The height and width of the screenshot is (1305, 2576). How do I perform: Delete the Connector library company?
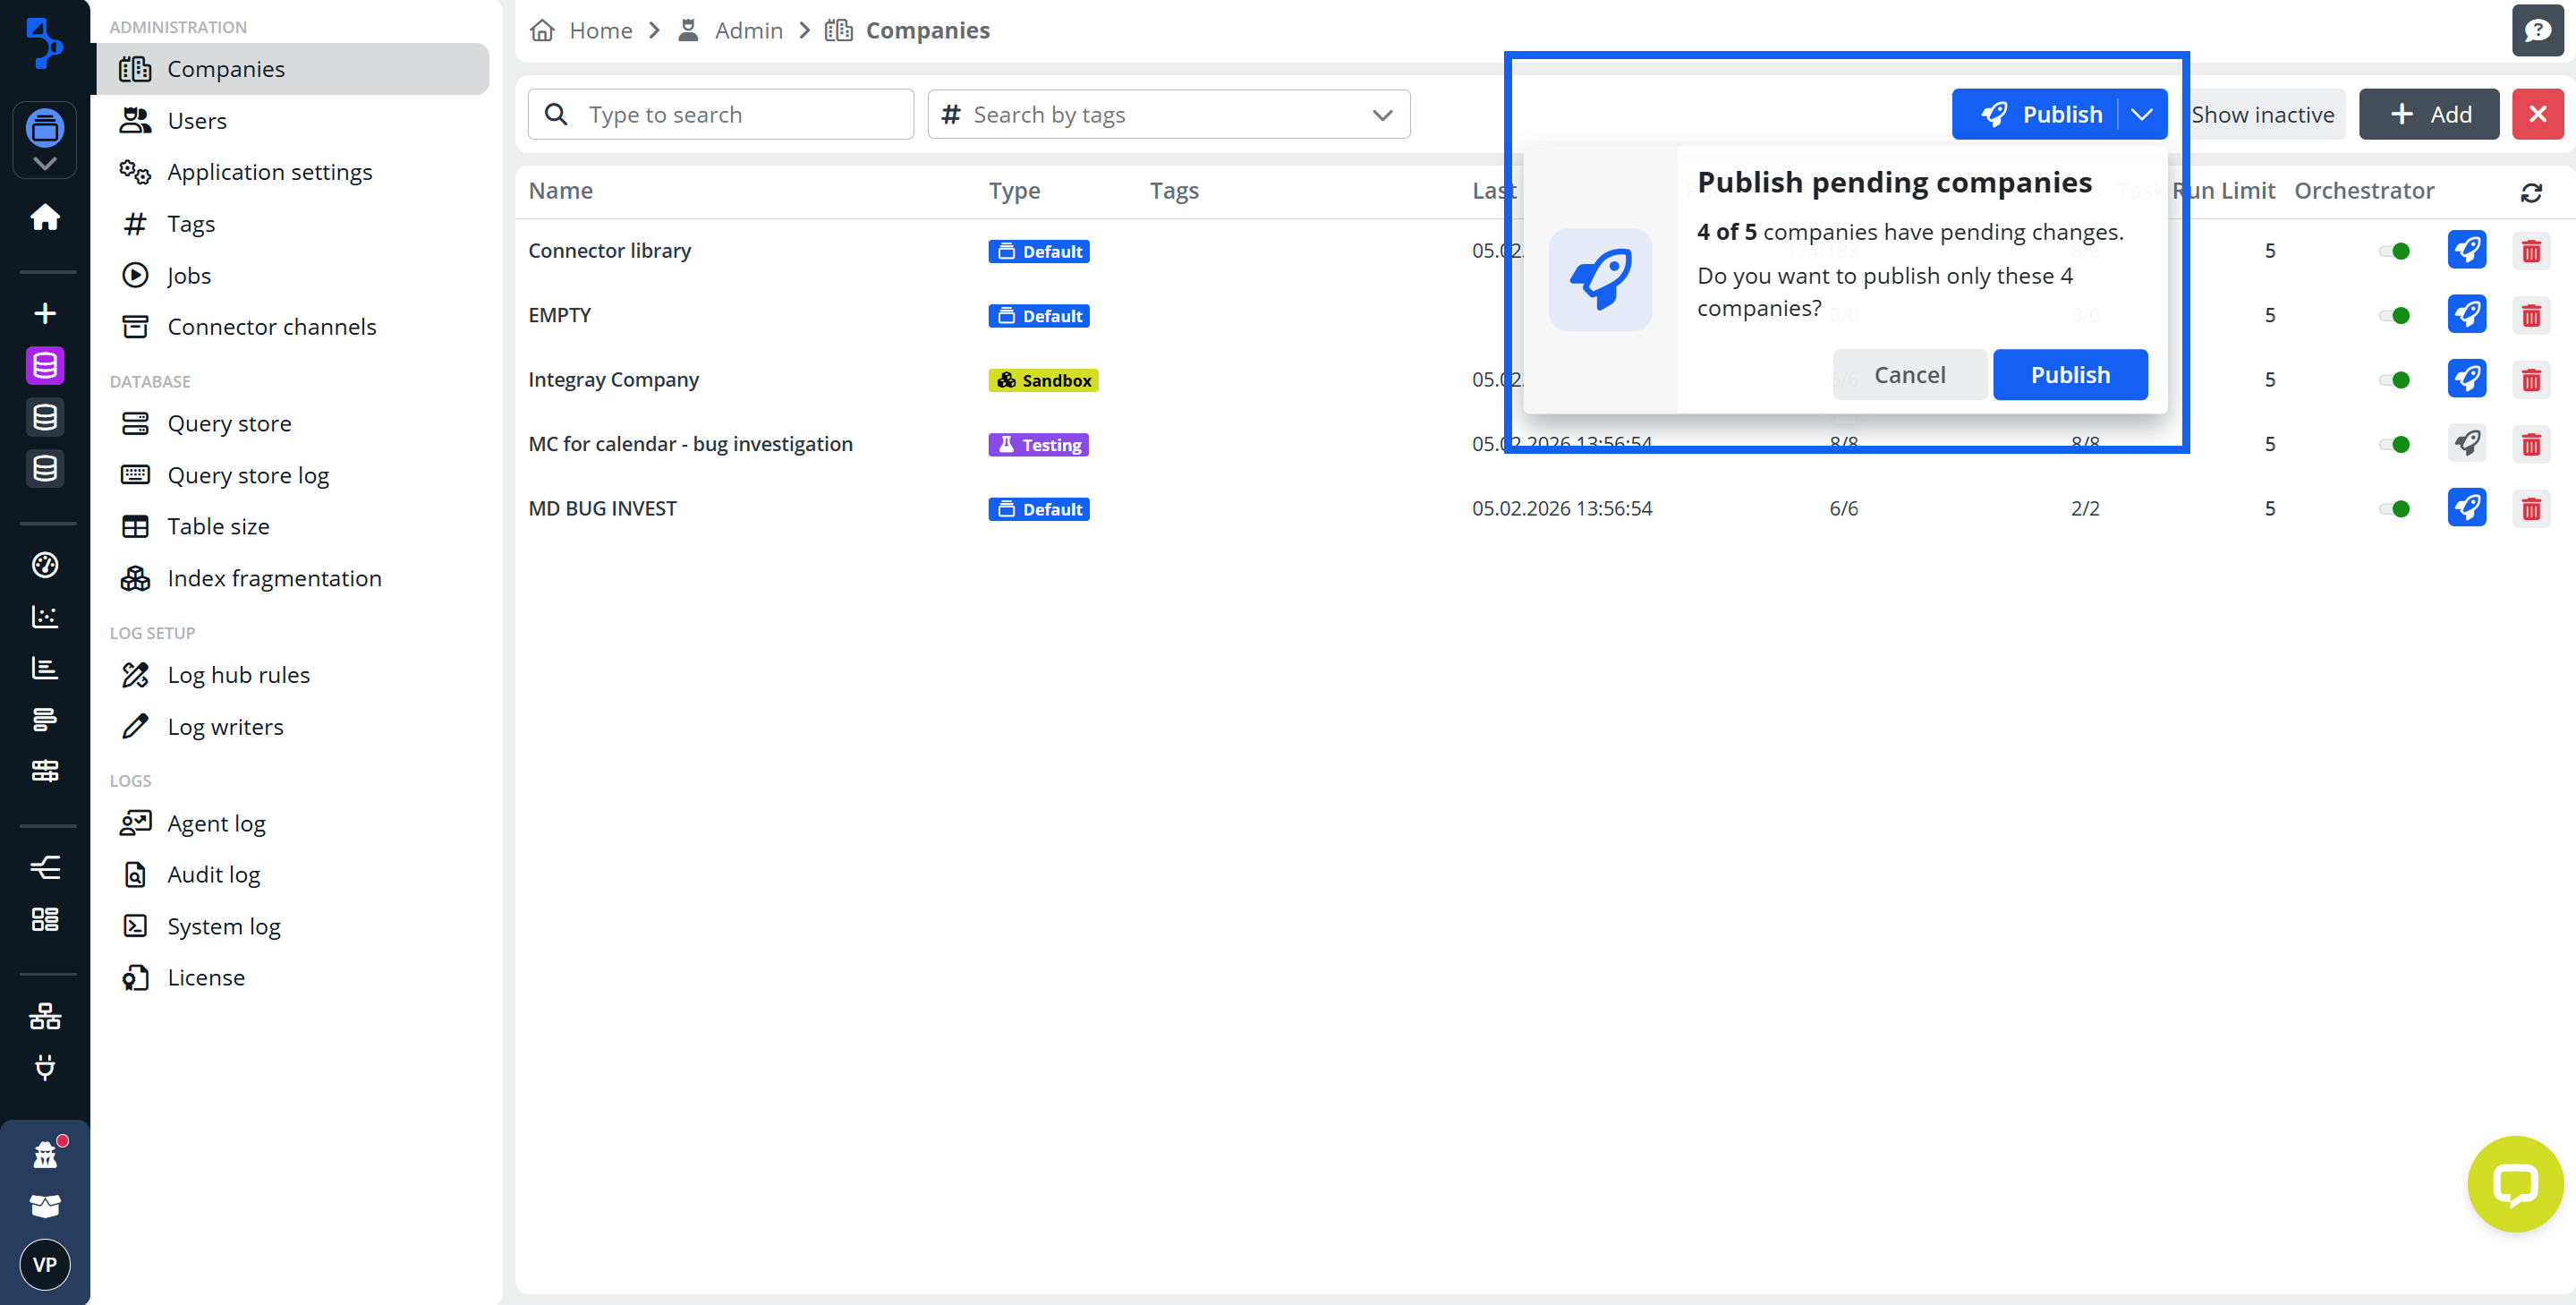click(x=2531, y=251)
